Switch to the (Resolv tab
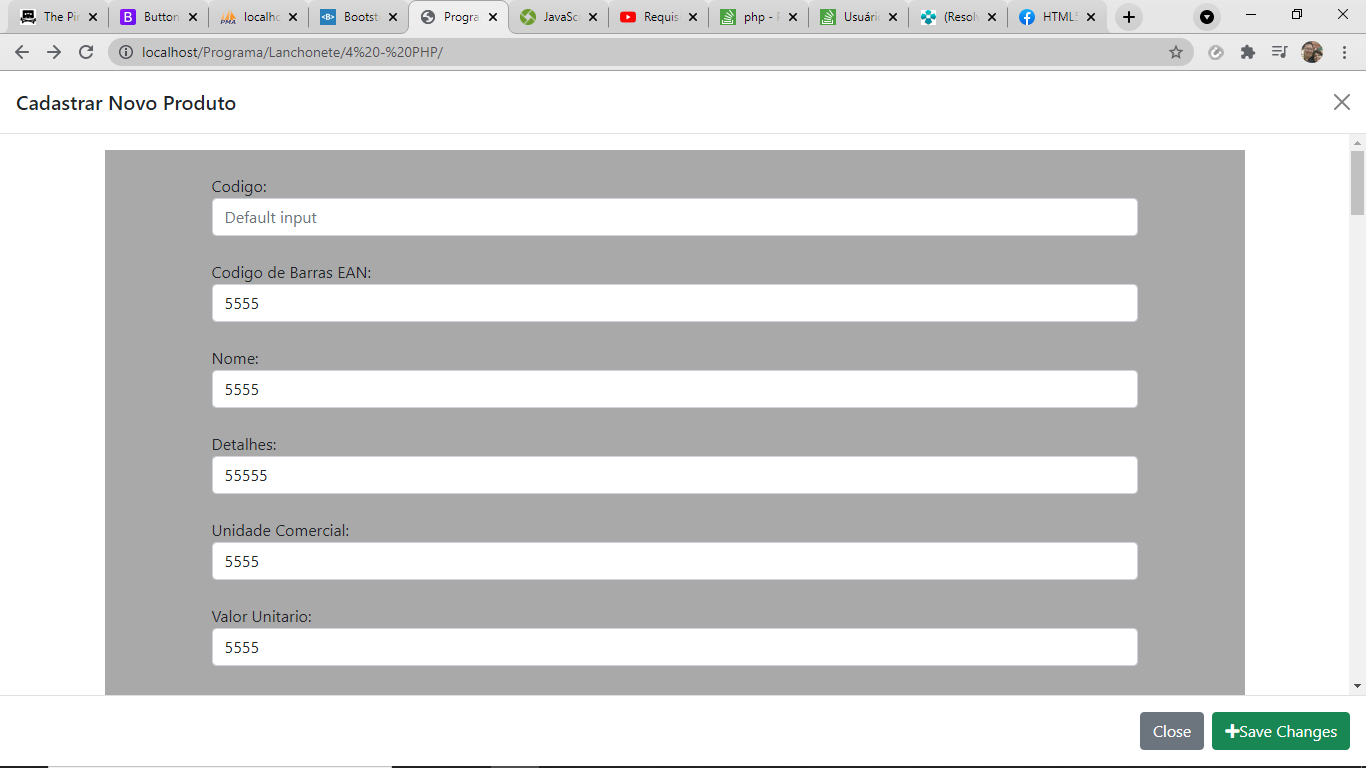This screenshot has width=1366, height=768. [x=958, y=17]
